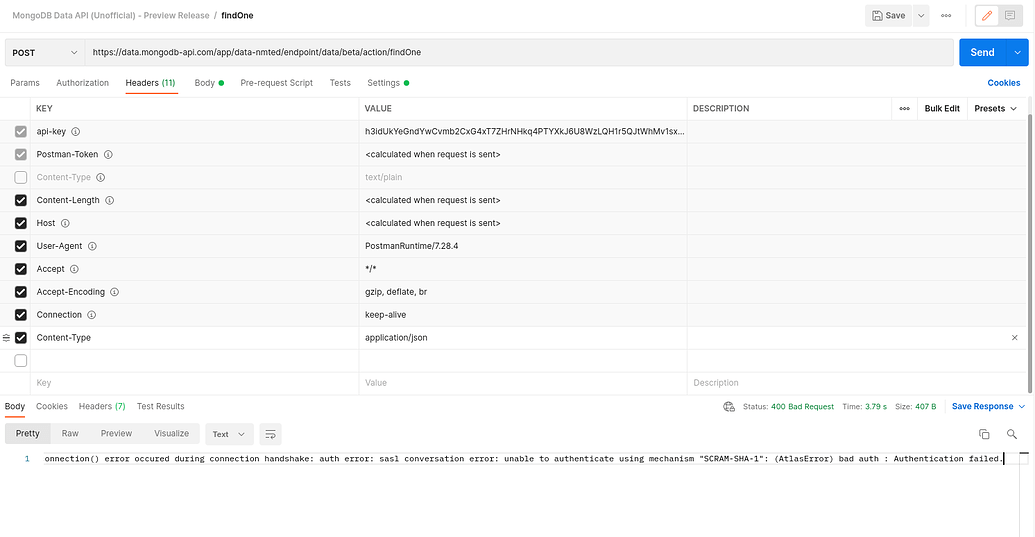The image size is (1035, 537).
Task: Uncheck the Accept-Encoding header checkbox
Action: click(21, 292)
